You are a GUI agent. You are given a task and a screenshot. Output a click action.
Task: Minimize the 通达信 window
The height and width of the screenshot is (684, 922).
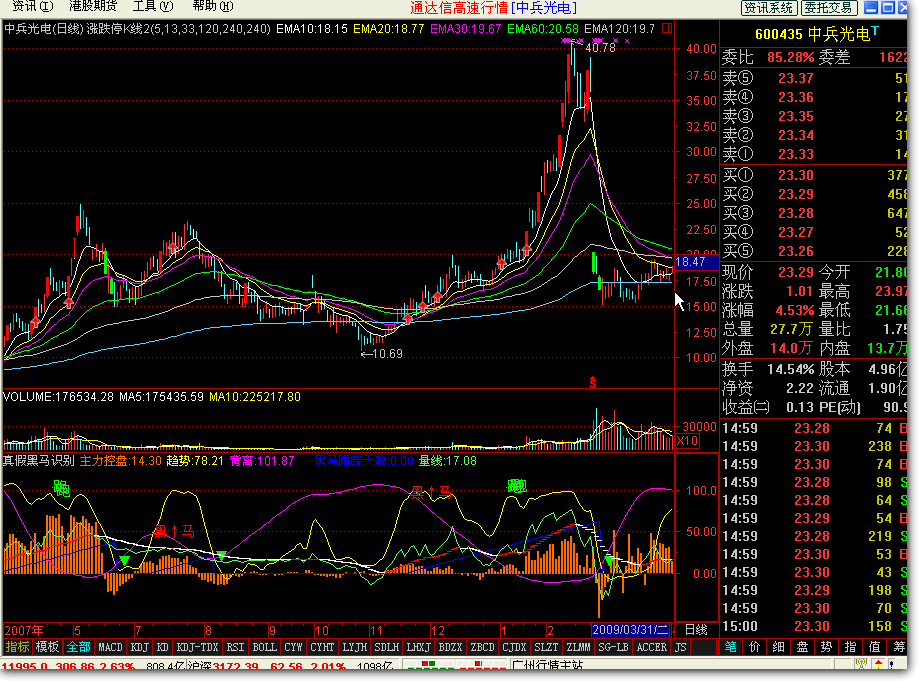click(871, 8)
